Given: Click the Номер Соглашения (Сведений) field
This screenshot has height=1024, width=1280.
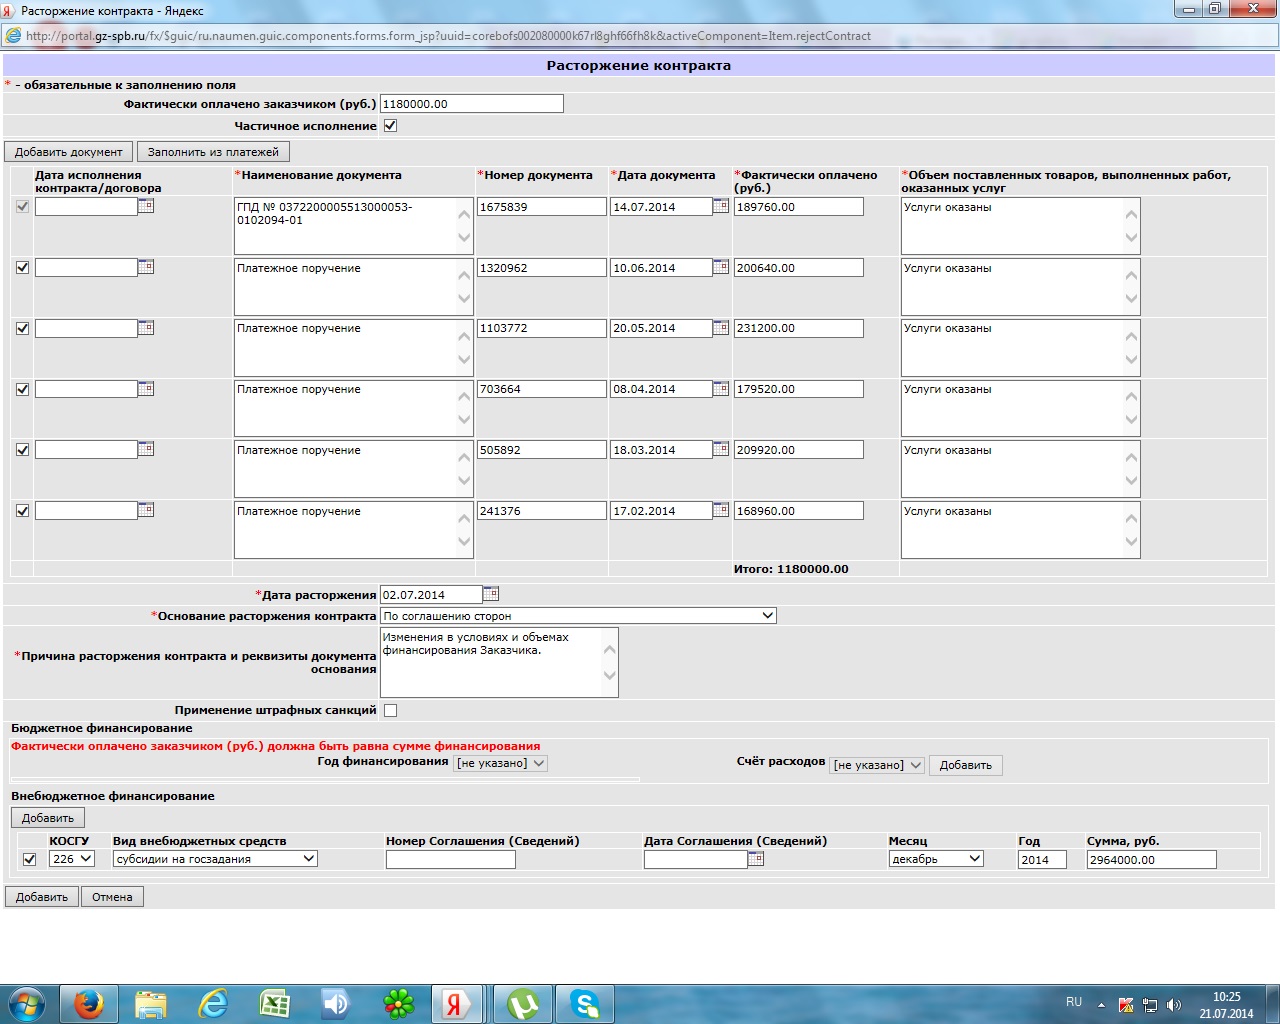Looking at the screenshot, I should coord(451,859).
